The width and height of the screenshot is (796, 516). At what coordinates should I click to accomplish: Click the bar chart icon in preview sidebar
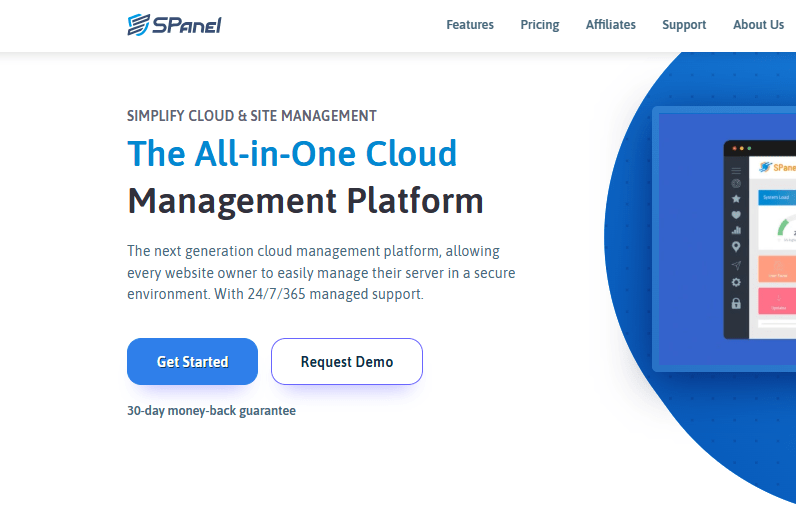pyautogui.click(x=736, y=230)
